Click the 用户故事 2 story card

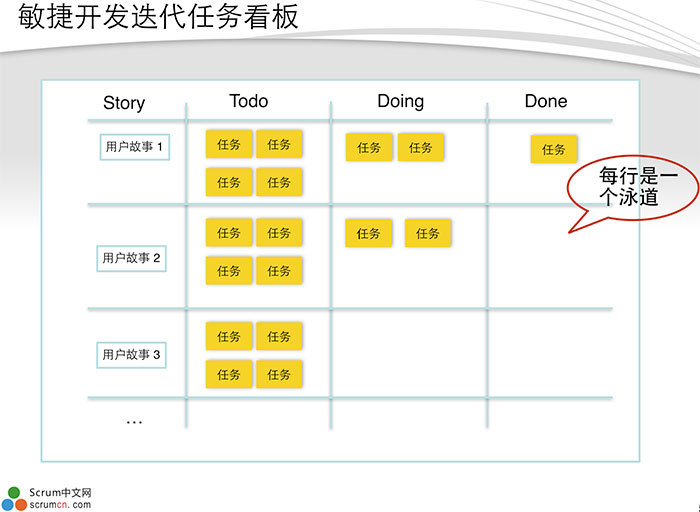(x=131, y=258)
